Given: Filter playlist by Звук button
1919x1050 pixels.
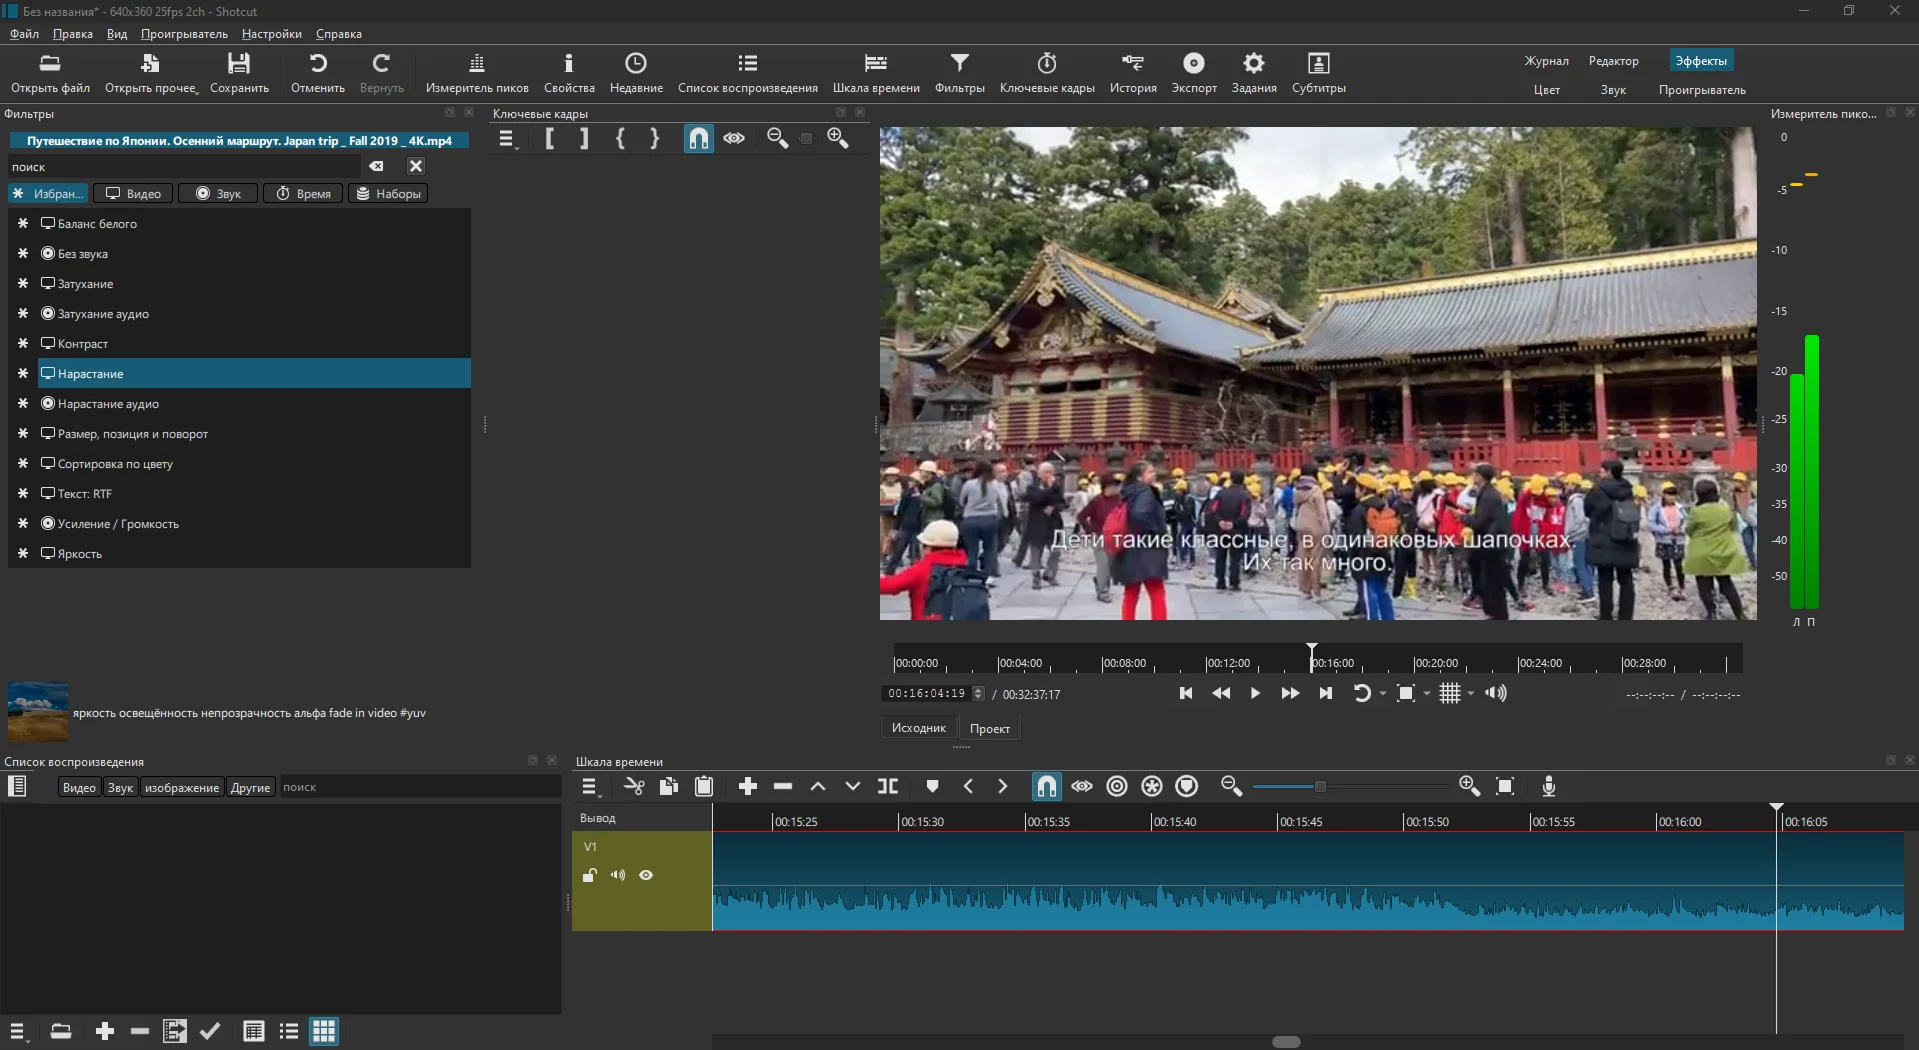Looking at the screenshot, I should click(x=120, y=788).
